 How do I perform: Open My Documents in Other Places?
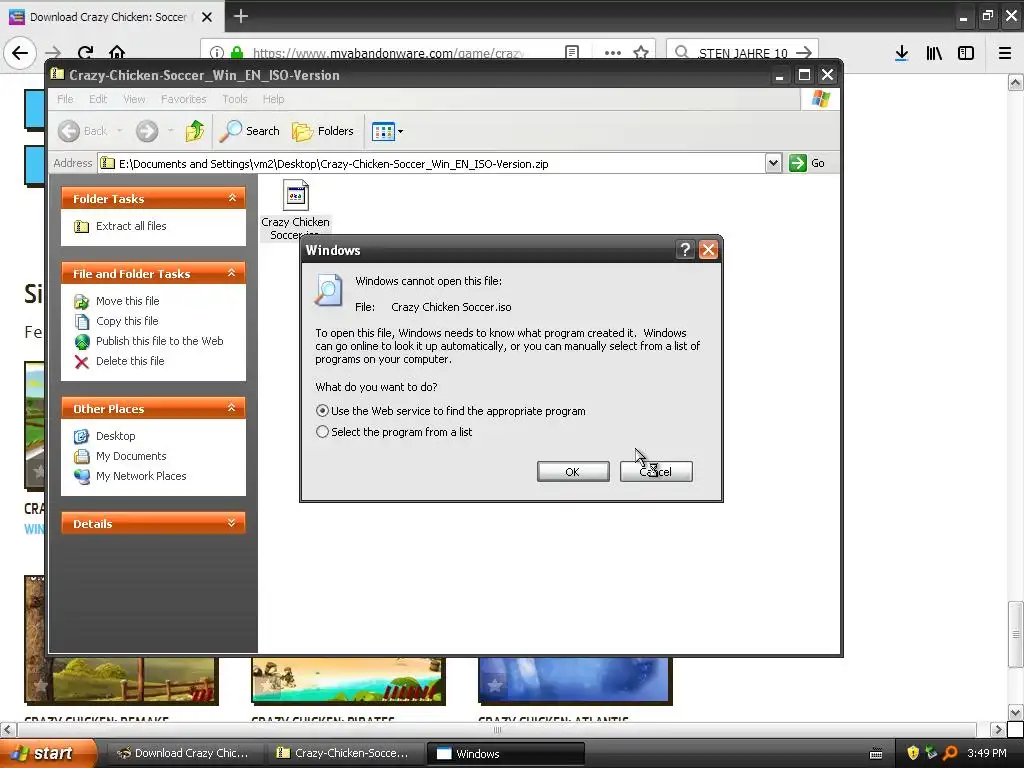point(131,456)
